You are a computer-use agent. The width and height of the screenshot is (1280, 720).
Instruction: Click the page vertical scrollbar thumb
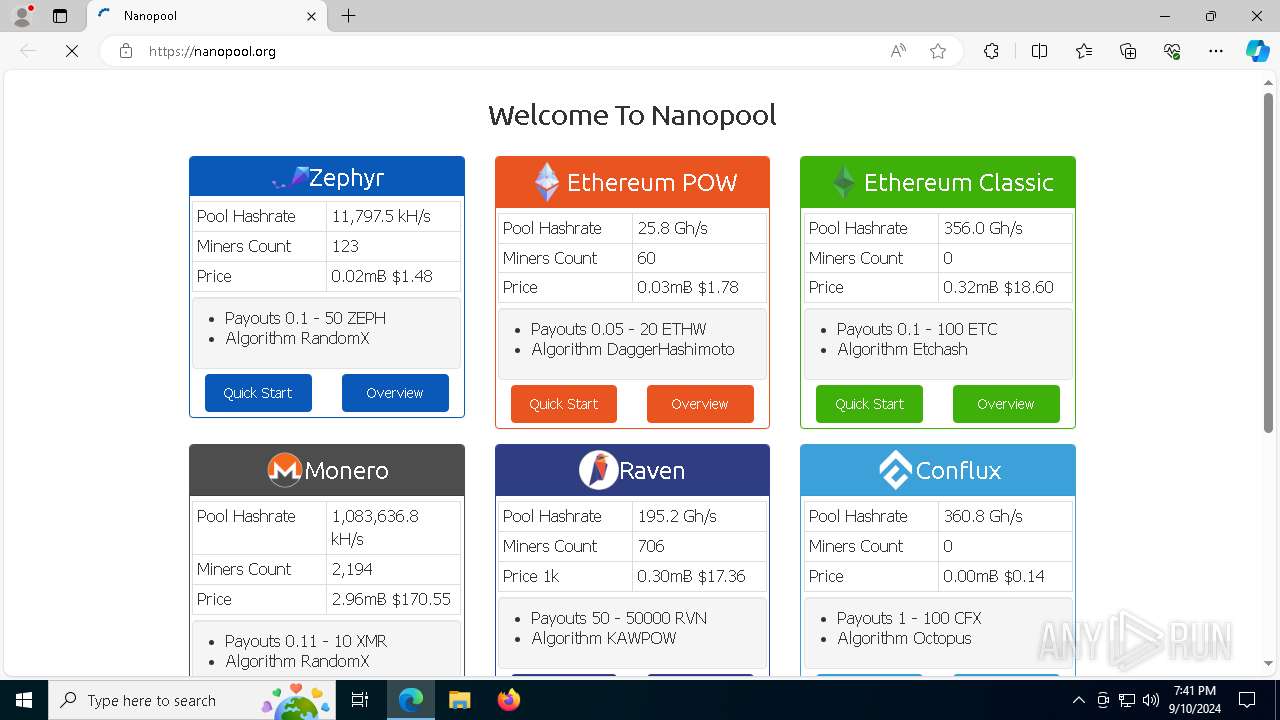tap(1268, 262)
